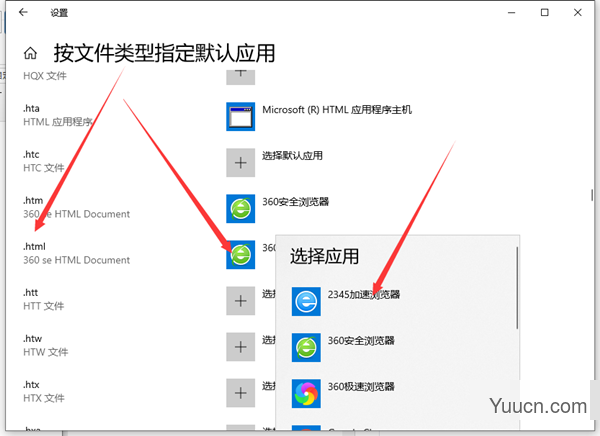This screenshot has height=436, width=600.
Task: Click the .hta file type entry
Action: point(57,115)
